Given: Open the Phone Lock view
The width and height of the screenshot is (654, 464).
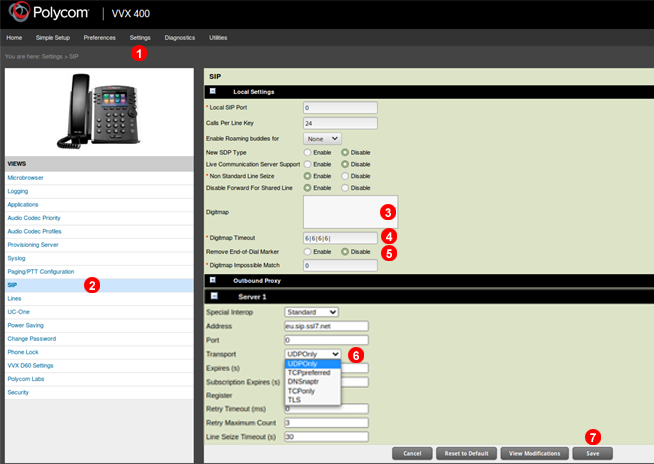Looking at the screenshot, I should pos(23,352).
